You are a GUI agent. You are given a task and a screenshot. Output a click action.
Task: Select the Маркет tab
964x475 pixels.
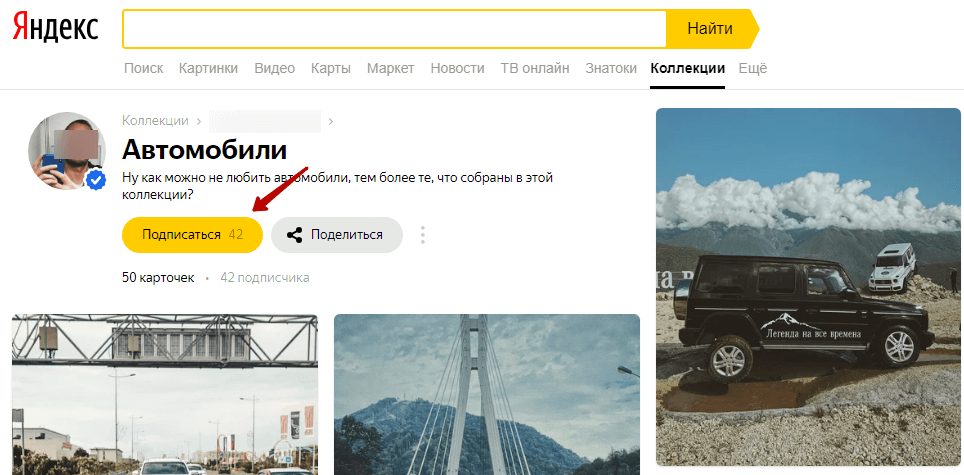click(390, 68)
